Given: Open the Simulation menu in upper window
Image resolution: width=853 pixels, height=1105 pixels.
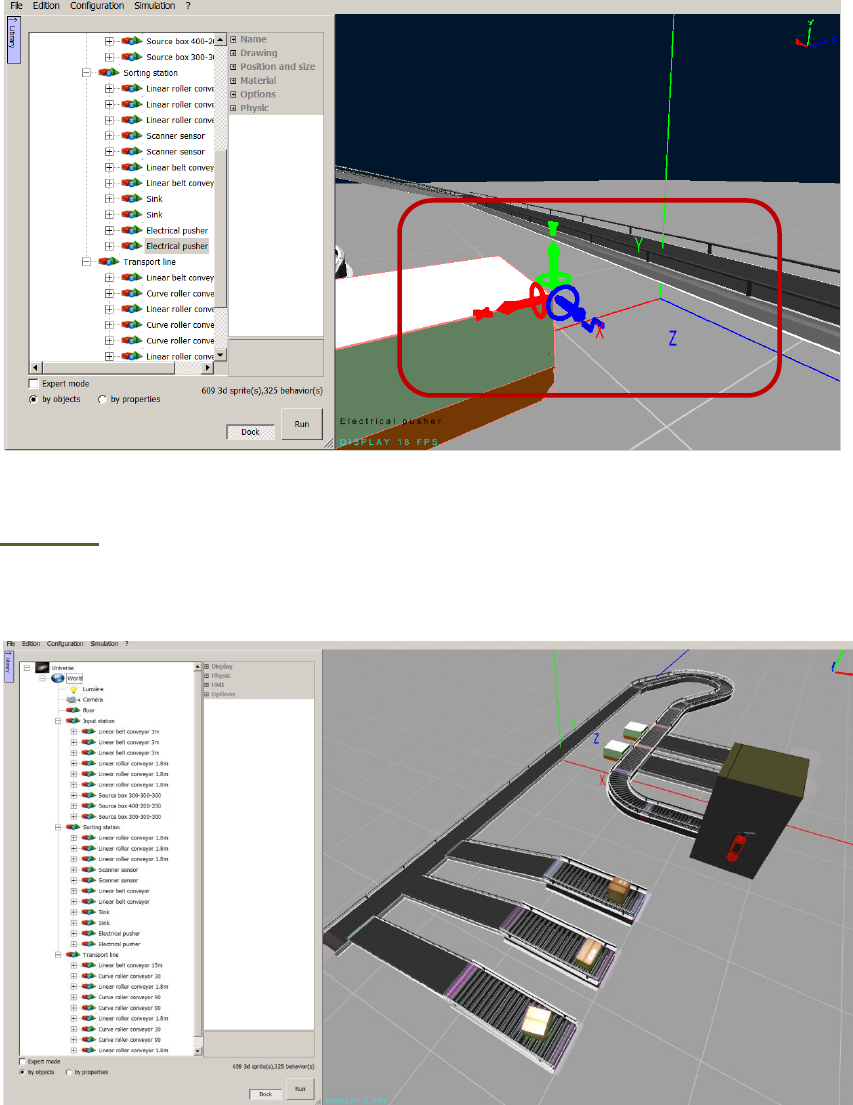Looking at the screenshot, I should 154,6.
